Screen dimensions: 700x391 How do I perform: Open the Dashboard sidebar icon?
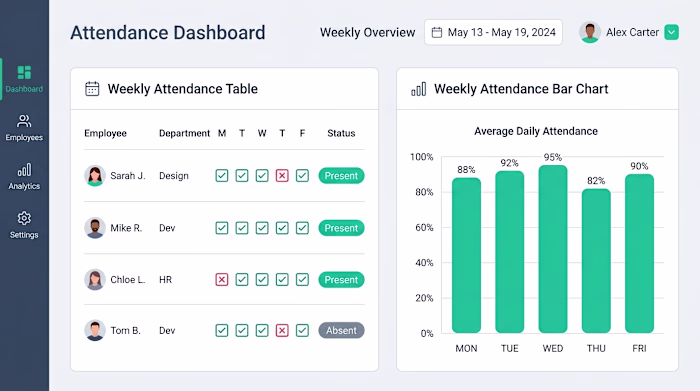tap(24, 72)
